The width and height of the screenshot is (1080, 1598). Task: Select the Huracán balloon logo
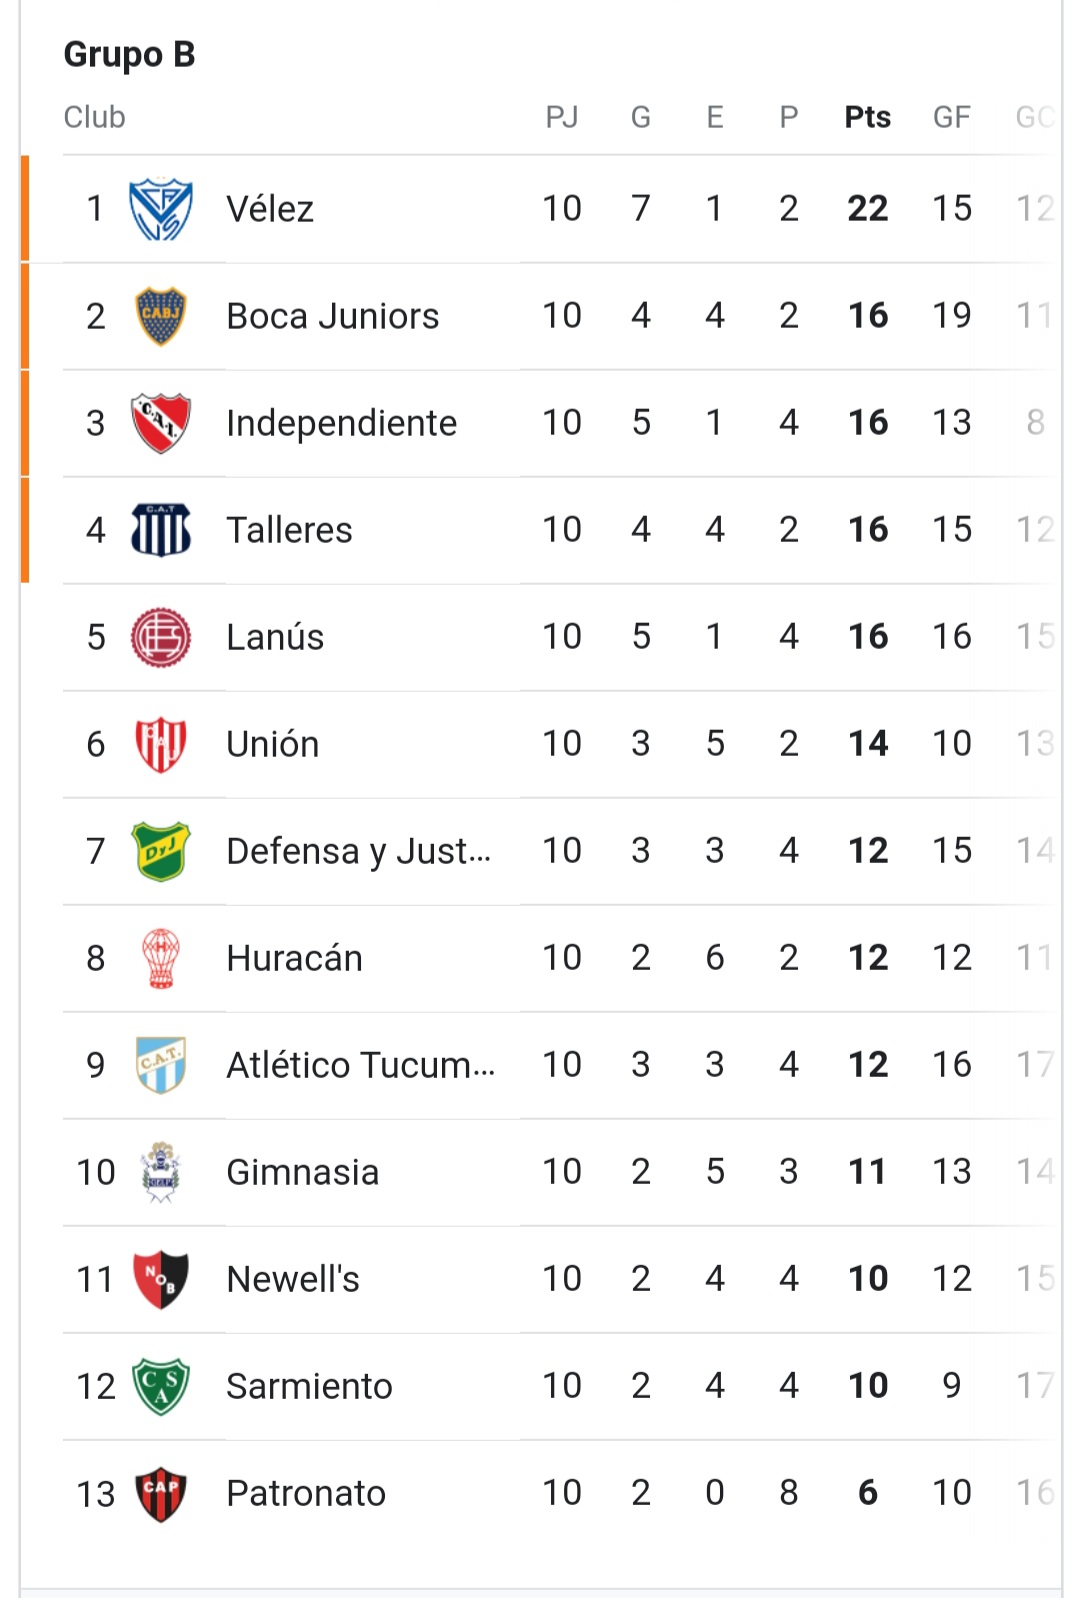(x=161, y=958)
